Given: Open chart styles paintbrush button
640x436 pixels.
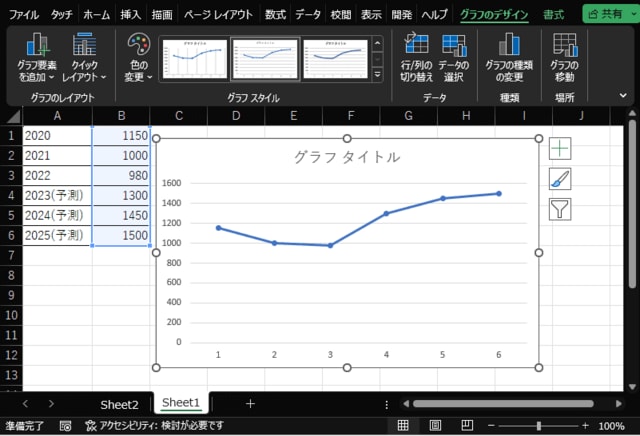Looking at the screenshot, I should click(x=560, y=179).
